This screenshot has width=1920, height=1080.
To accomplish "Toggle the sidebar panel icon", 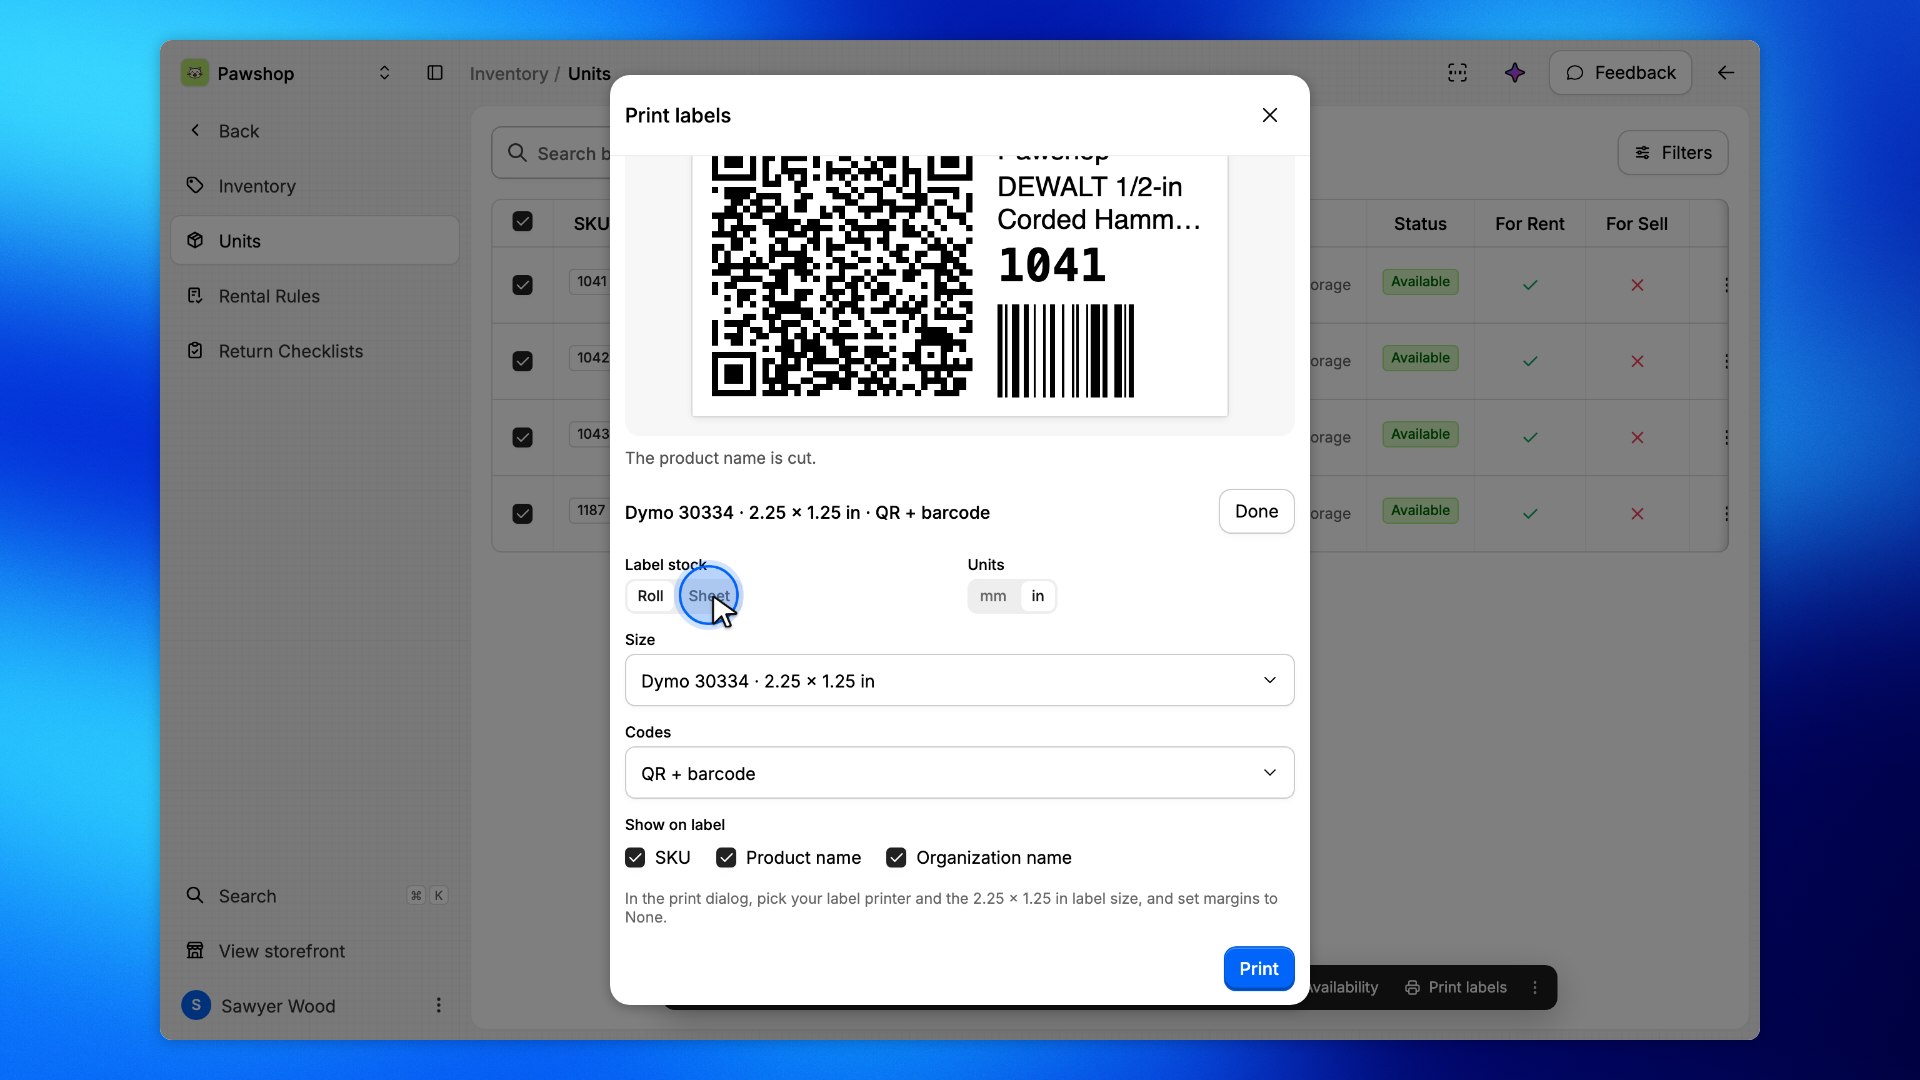I will 435,73.
